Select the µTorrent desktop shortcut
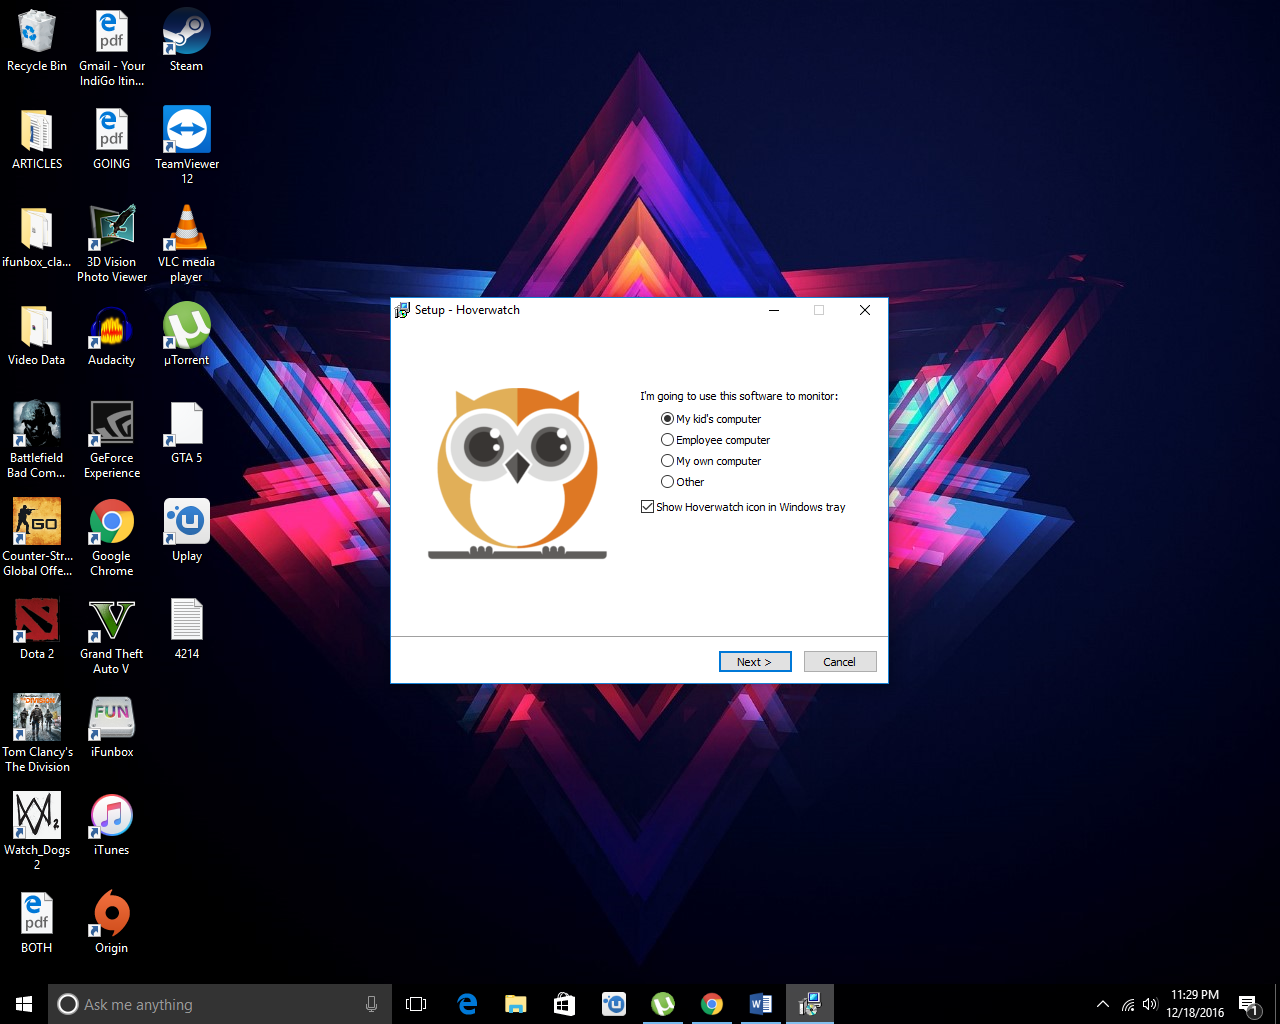 pyautogui.click(x=187, y=335)
